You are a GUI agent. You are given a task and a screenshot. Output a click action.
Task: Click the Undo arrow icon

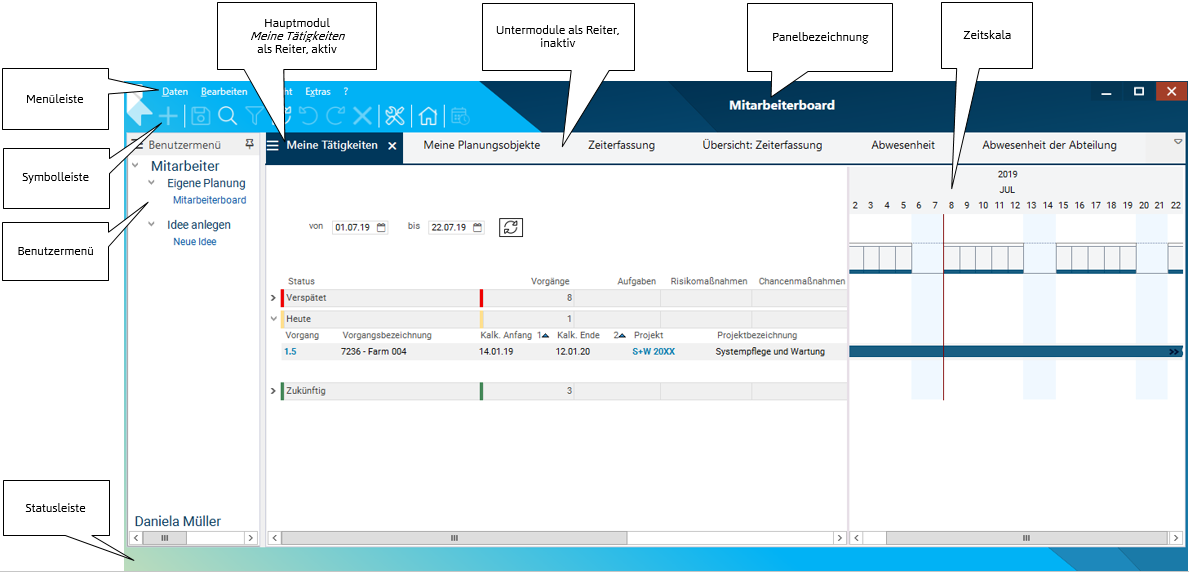pyautogui.click(x=309, y=116)
